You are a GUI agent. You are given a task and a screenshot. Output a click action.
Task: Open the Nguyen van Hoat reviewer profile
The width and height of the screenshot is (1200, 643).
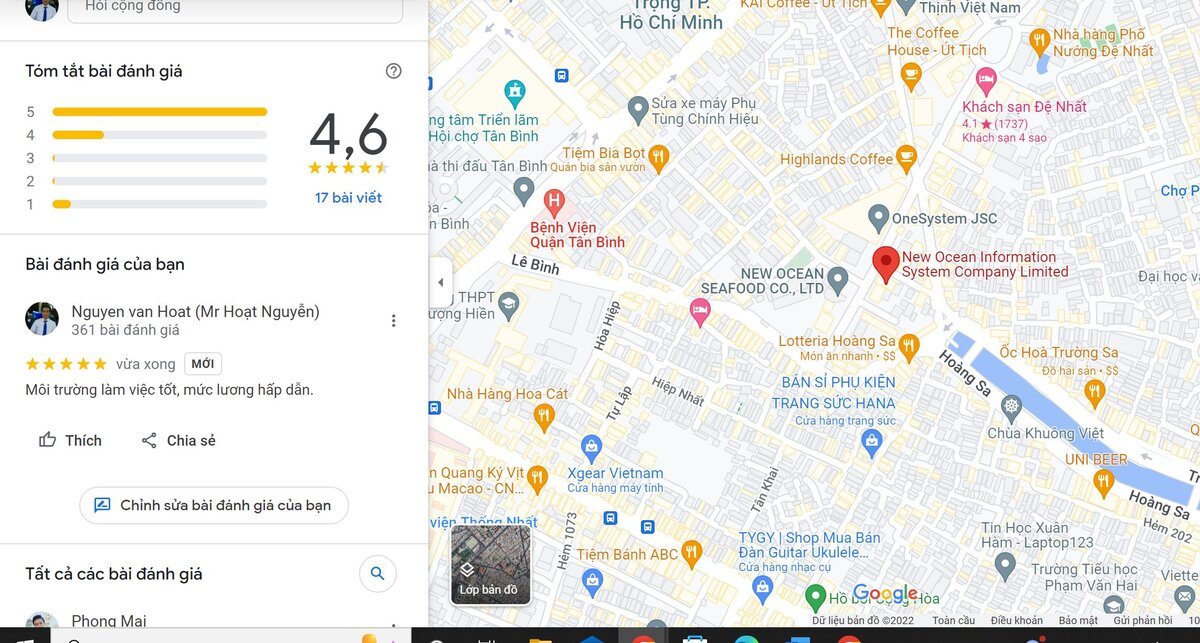tap(195, 311)
